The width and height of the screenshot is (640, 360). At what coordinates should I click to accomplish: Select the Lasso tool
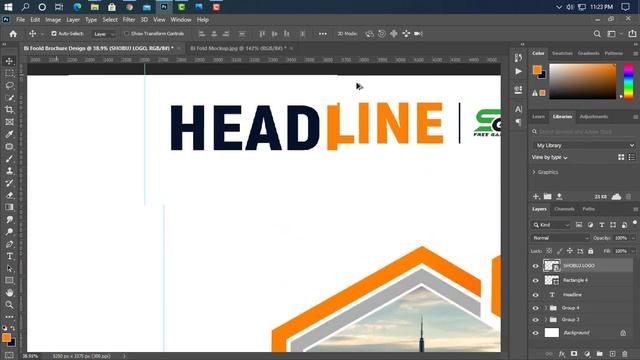9,85
